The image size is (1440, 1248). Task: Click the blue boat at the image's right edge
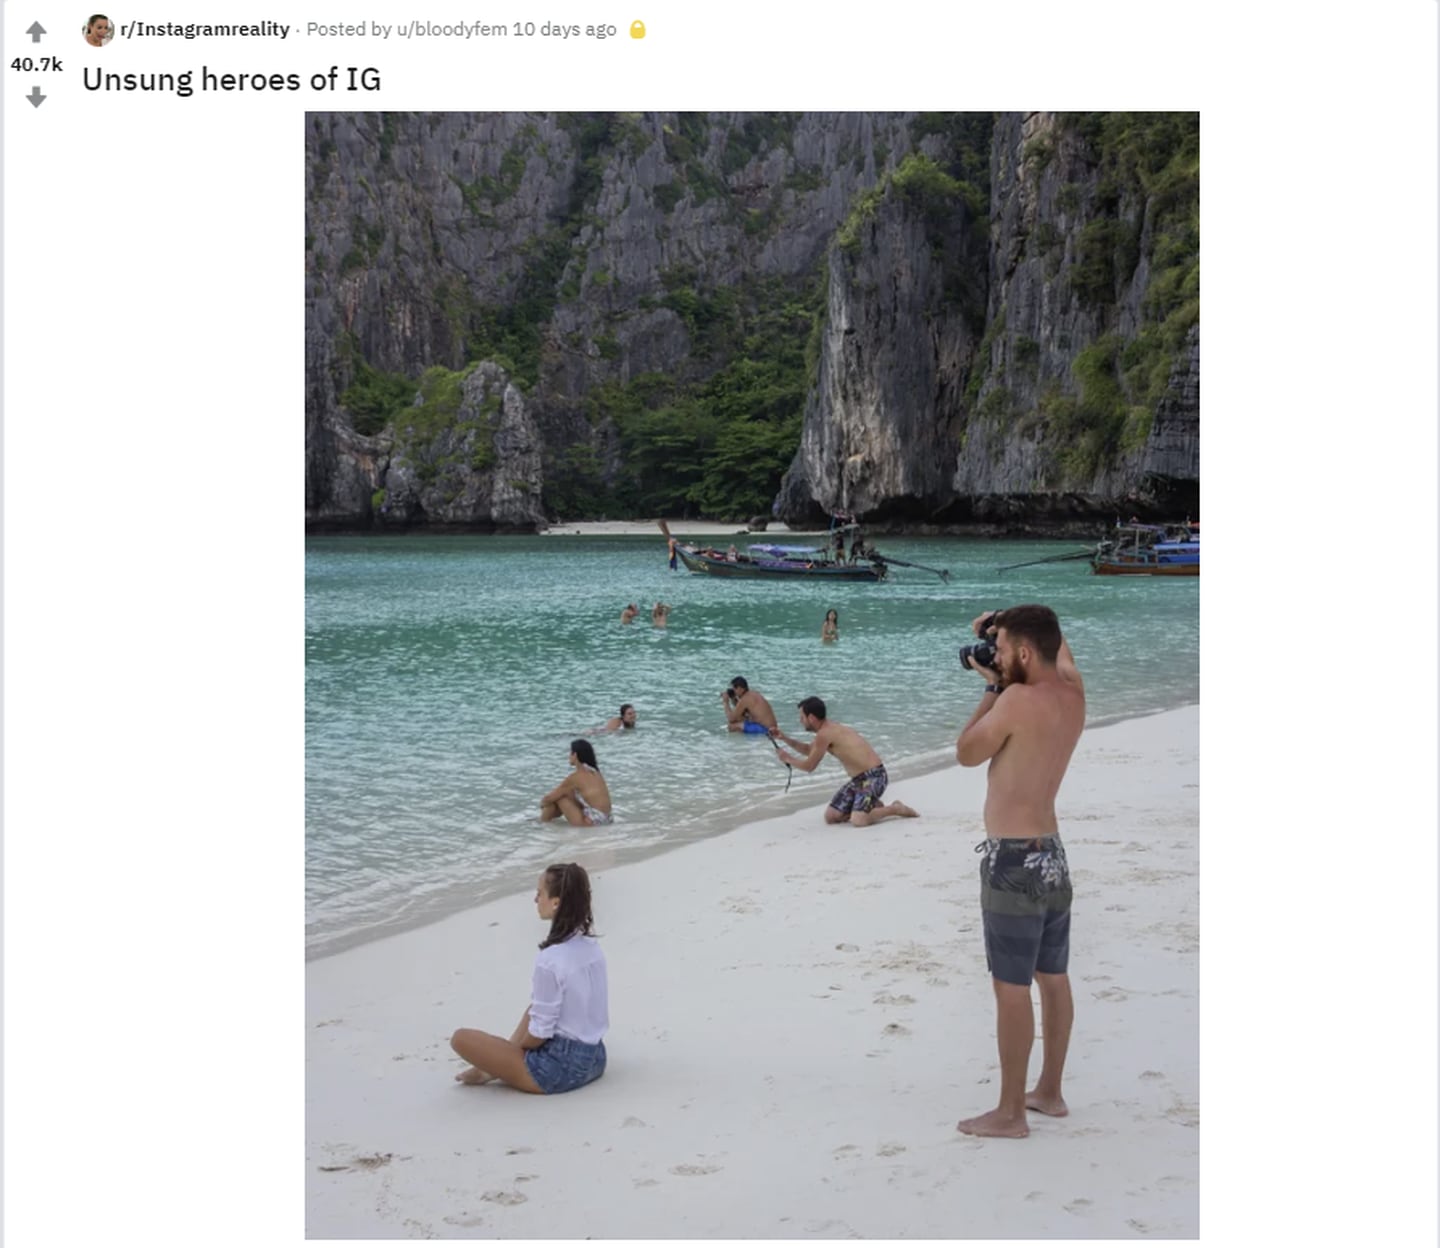coord(1147,550)
